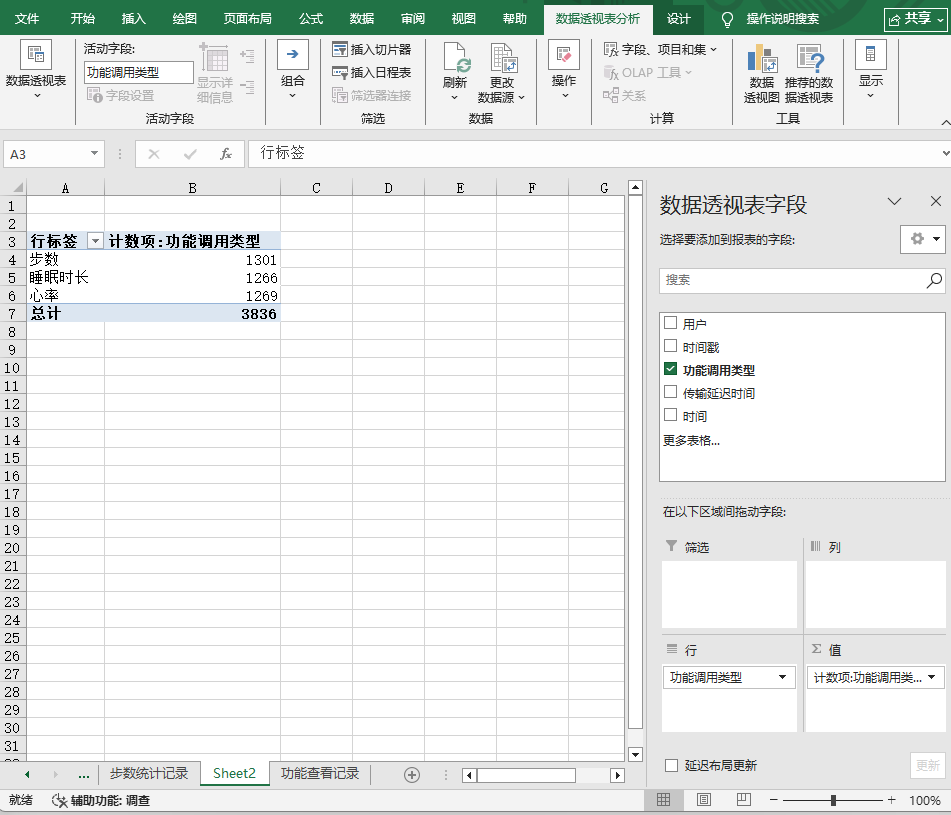951x815 pixels.
Task: Click 更改数据源 icon
Action: click(x=502, y=58)
